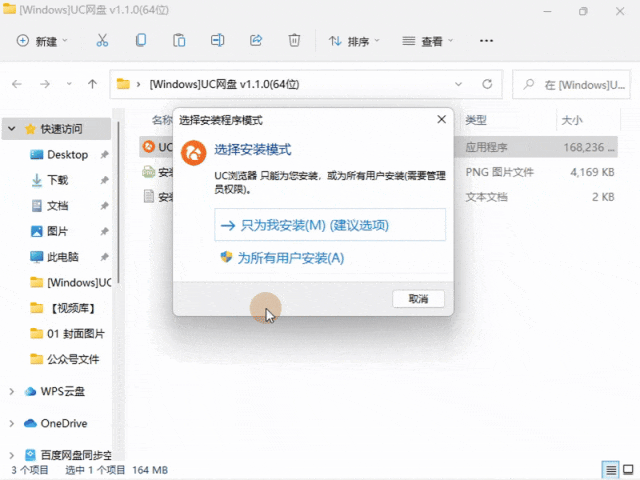Select the PNG 图片文件 row
The width and height of the screenshot is (640, 480).
[378, 172]
